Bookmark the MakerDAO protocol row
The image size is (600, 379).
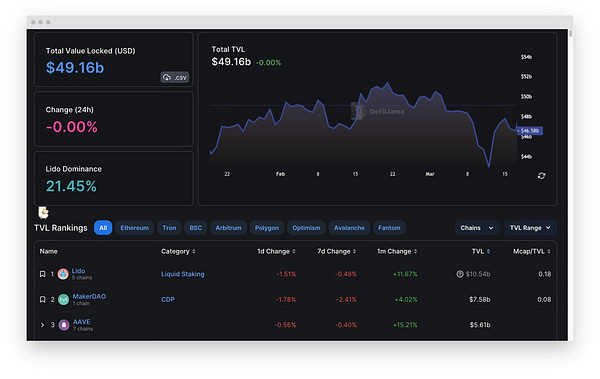(42, 299)
